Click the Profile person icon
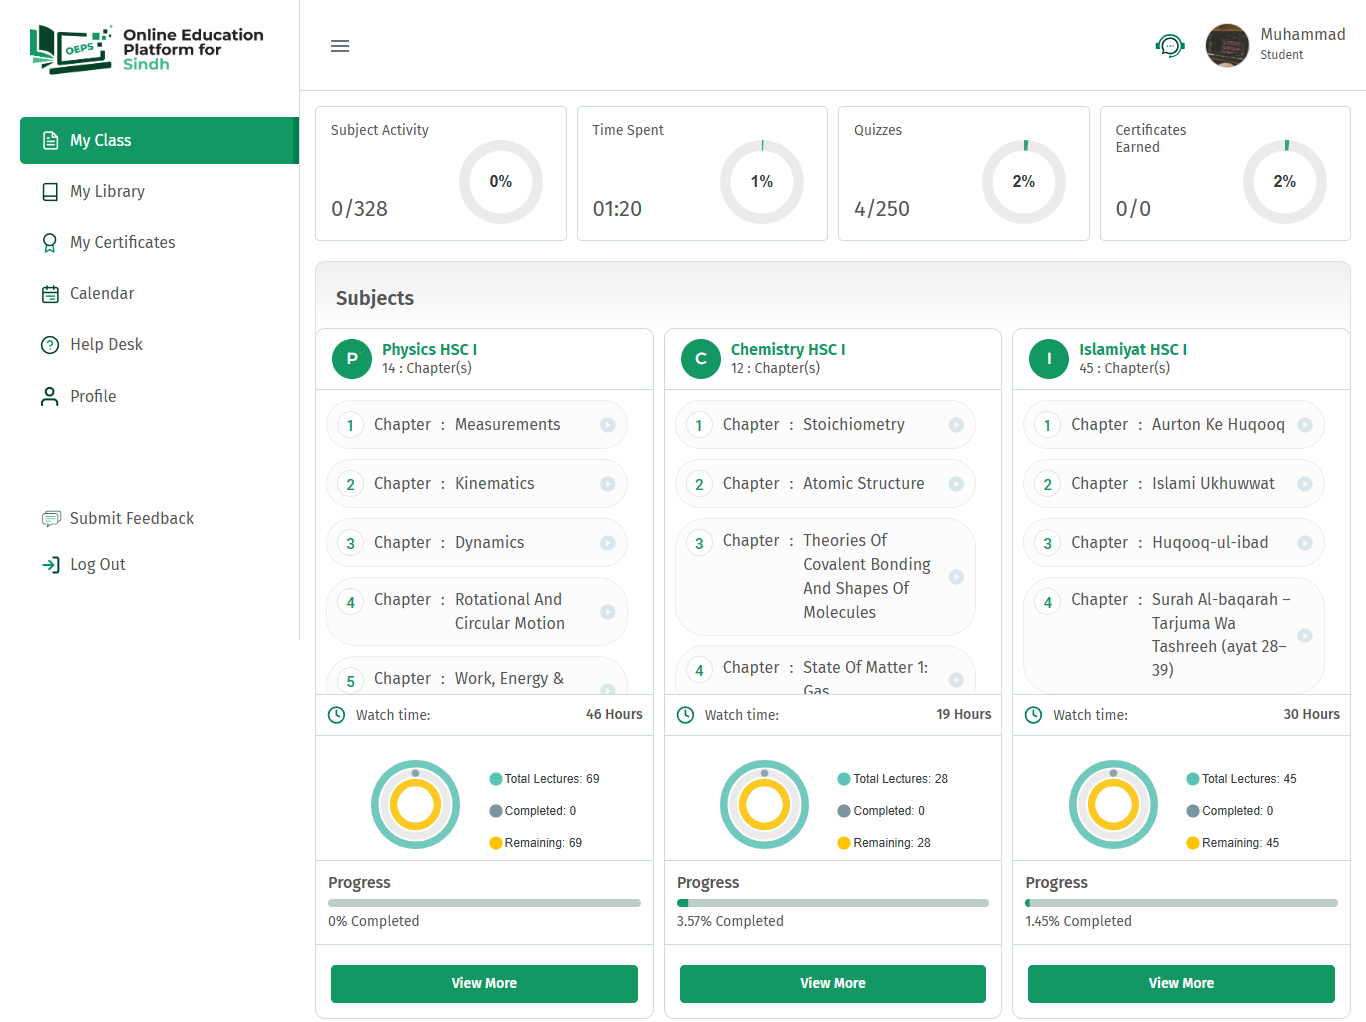The width and height of the screenshot is (1366, 1022). (50, 396)
